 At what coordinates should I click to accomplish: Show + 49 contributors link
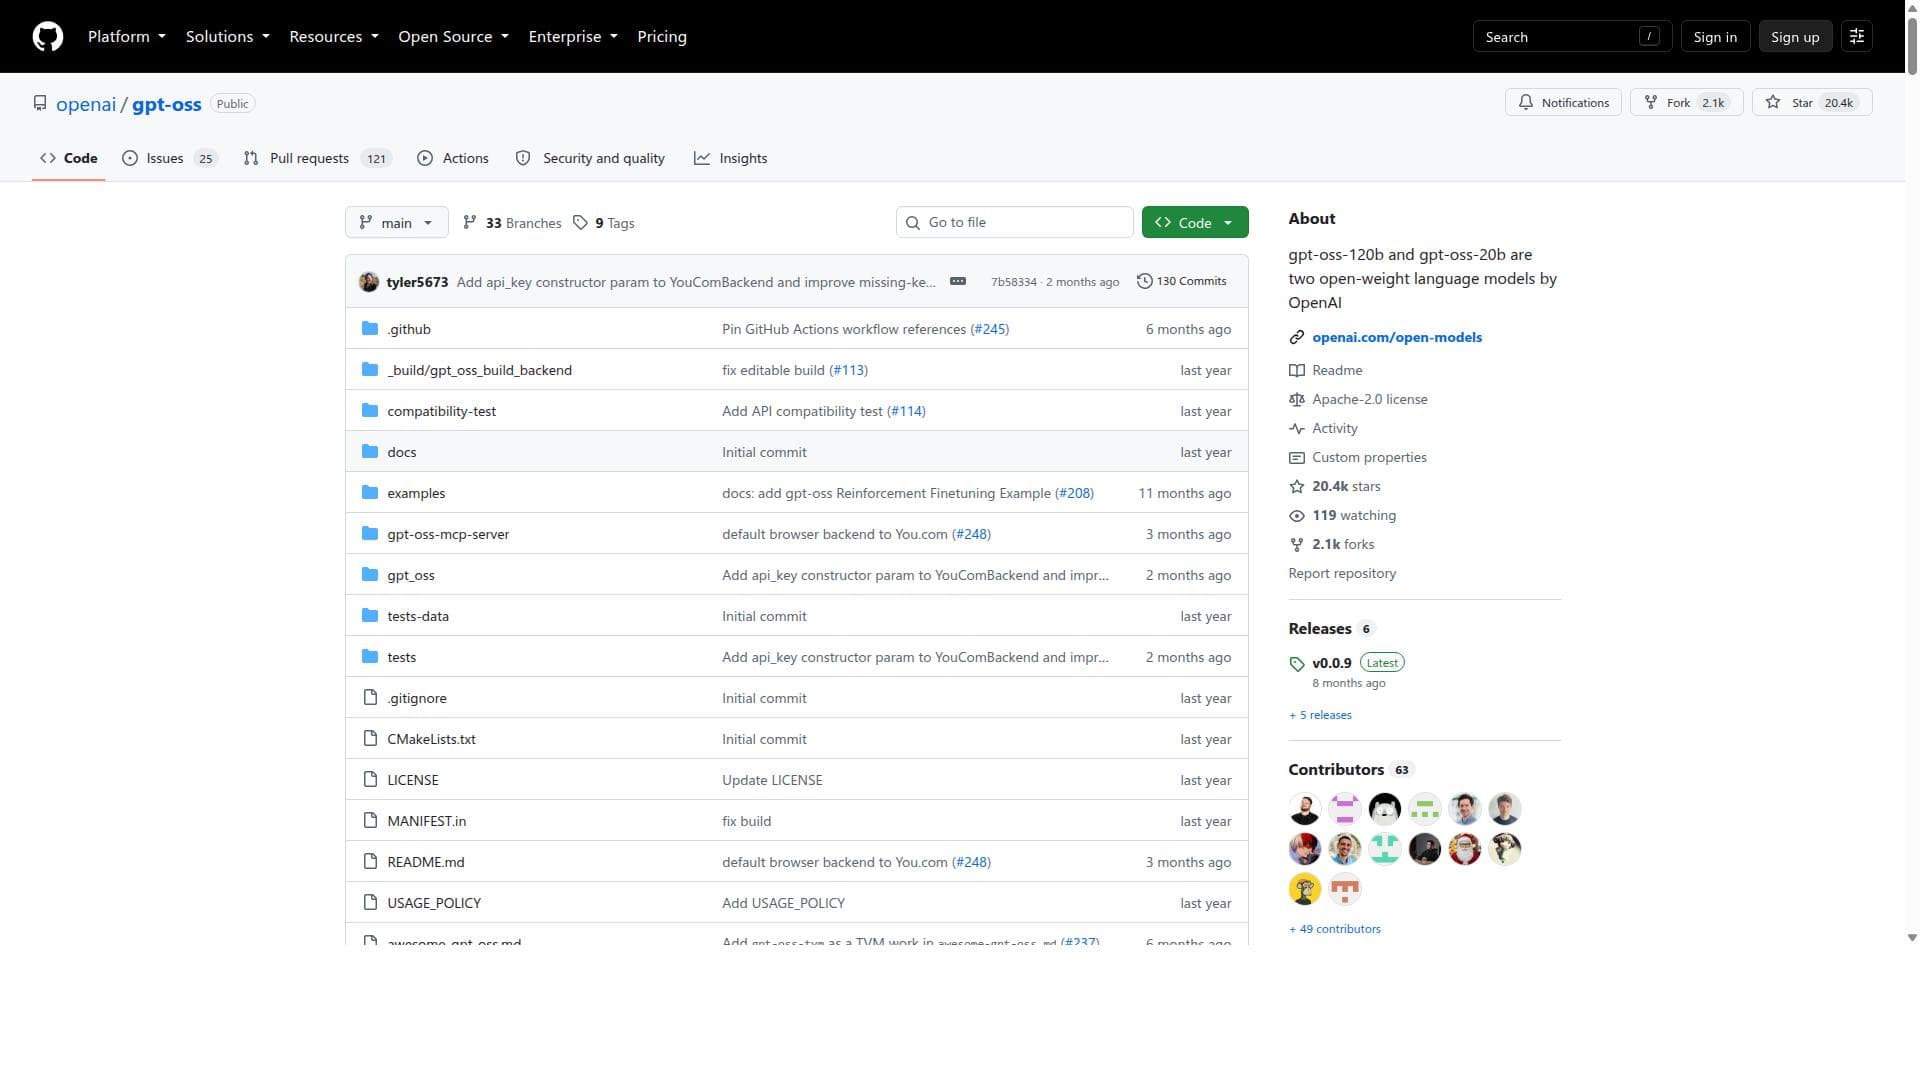1335,929
